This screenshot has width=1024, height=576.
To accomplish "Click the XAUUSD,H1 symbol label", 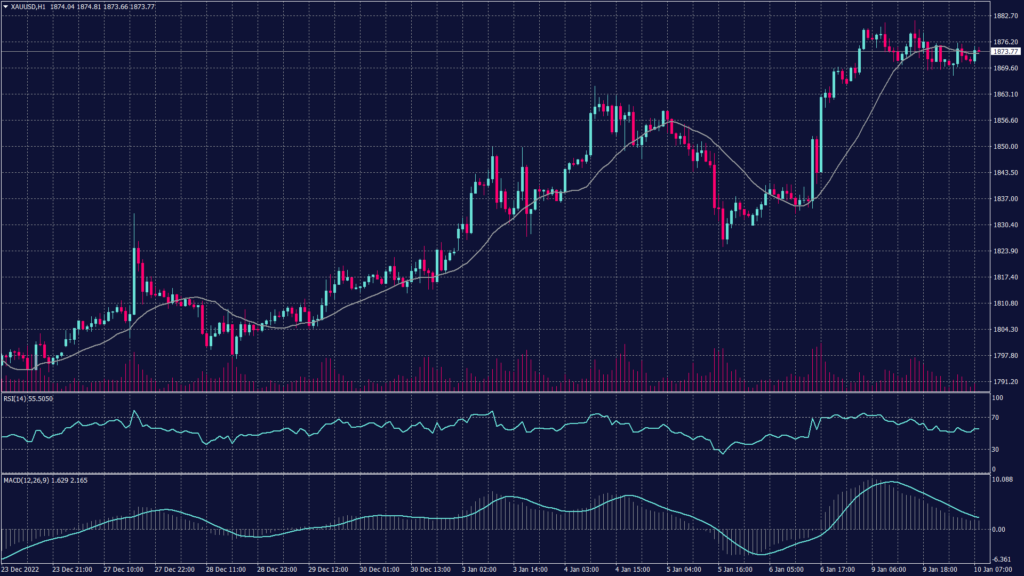I will pos(28,6).
